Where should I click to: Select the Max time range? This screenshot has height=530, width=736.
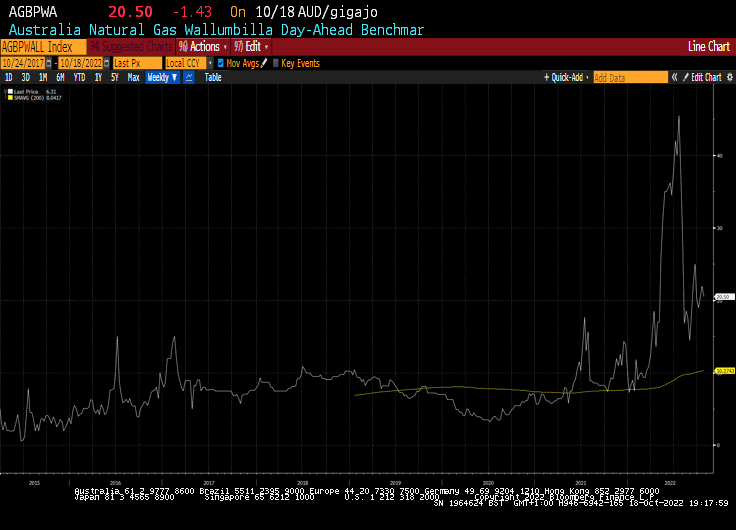click(133, 77)
